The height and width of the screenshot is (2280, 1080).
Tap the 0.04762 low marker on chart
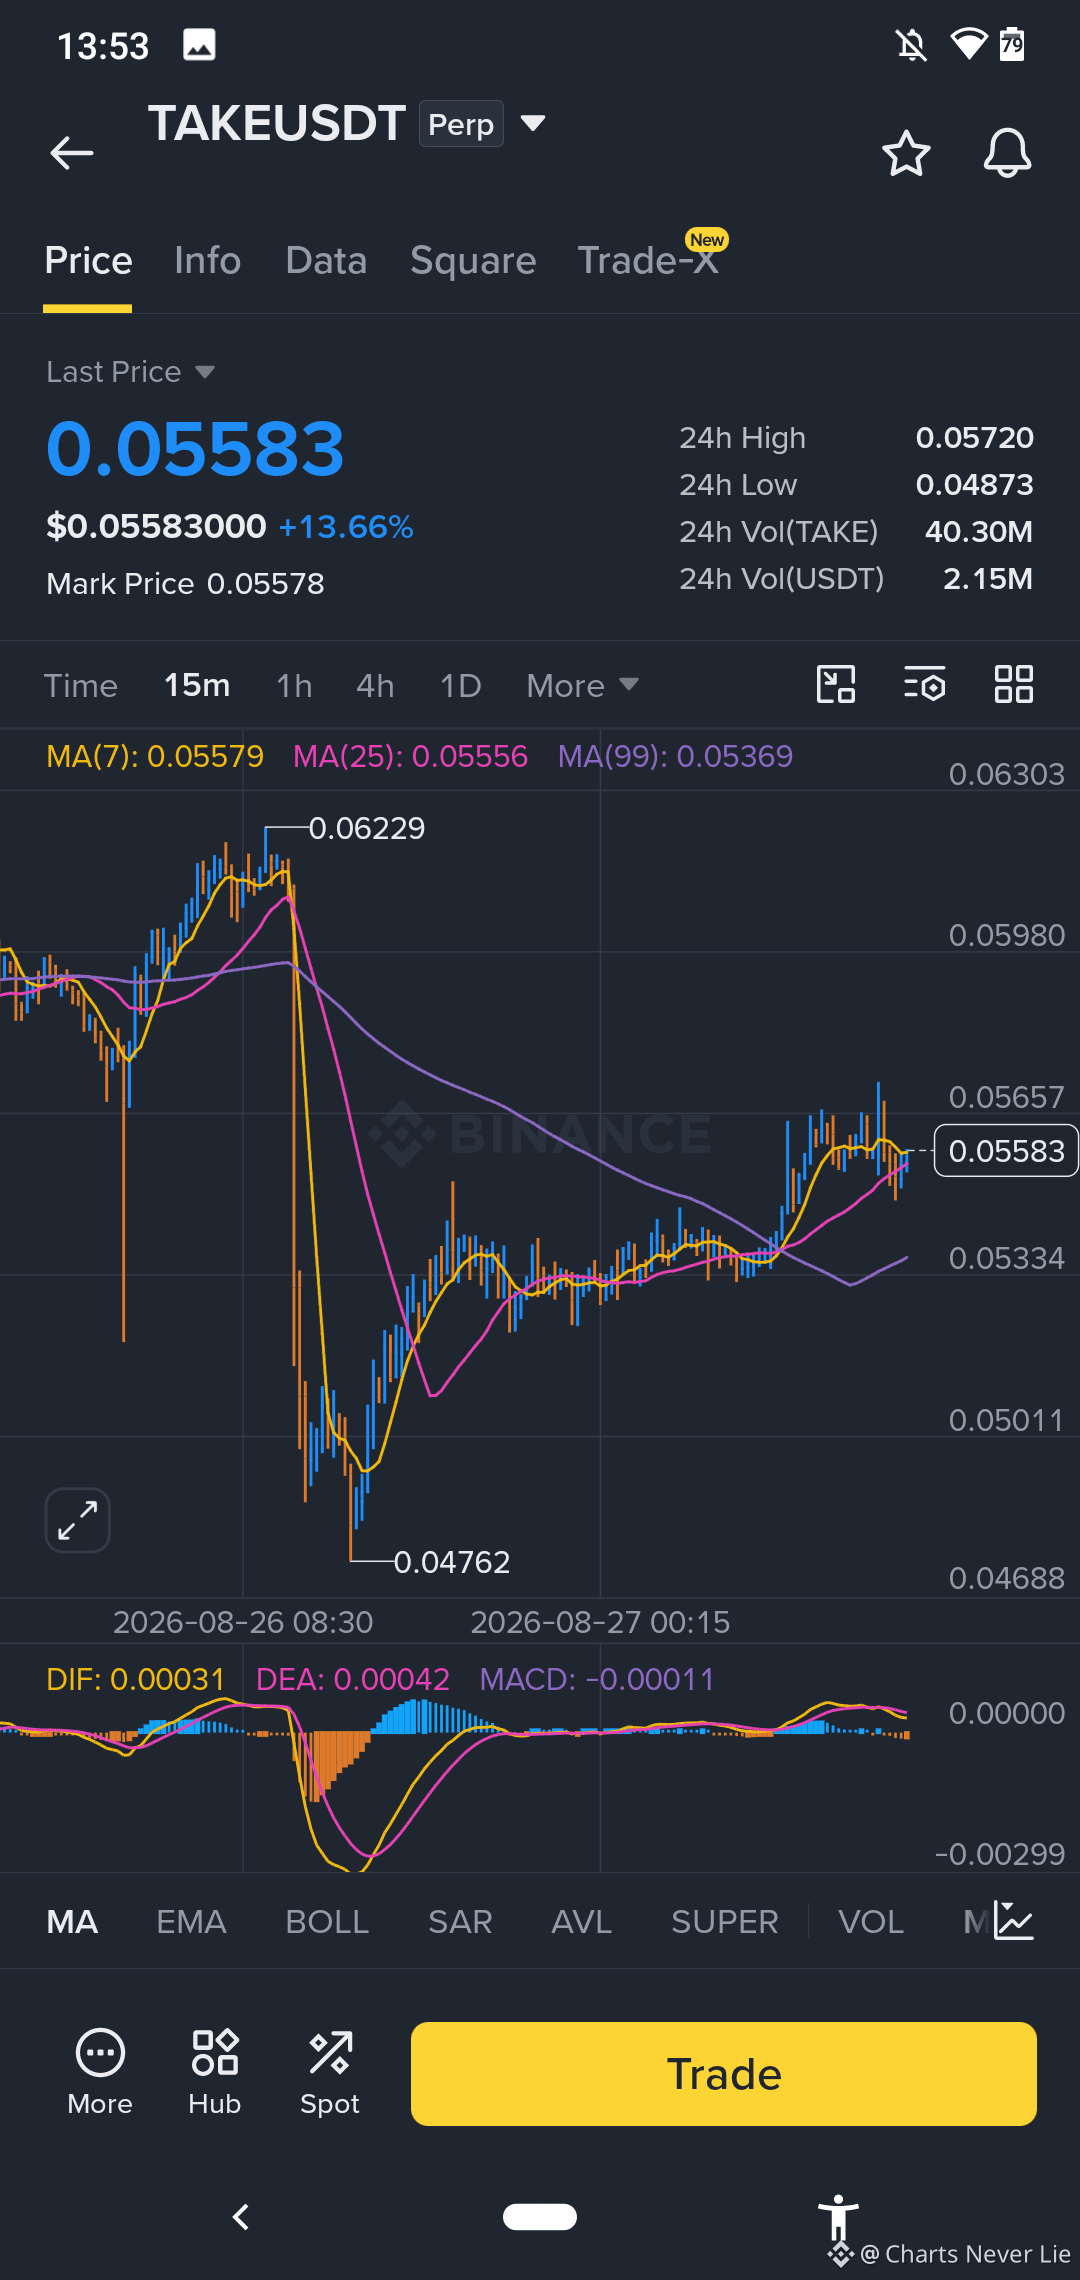[x=452, y=1562]
